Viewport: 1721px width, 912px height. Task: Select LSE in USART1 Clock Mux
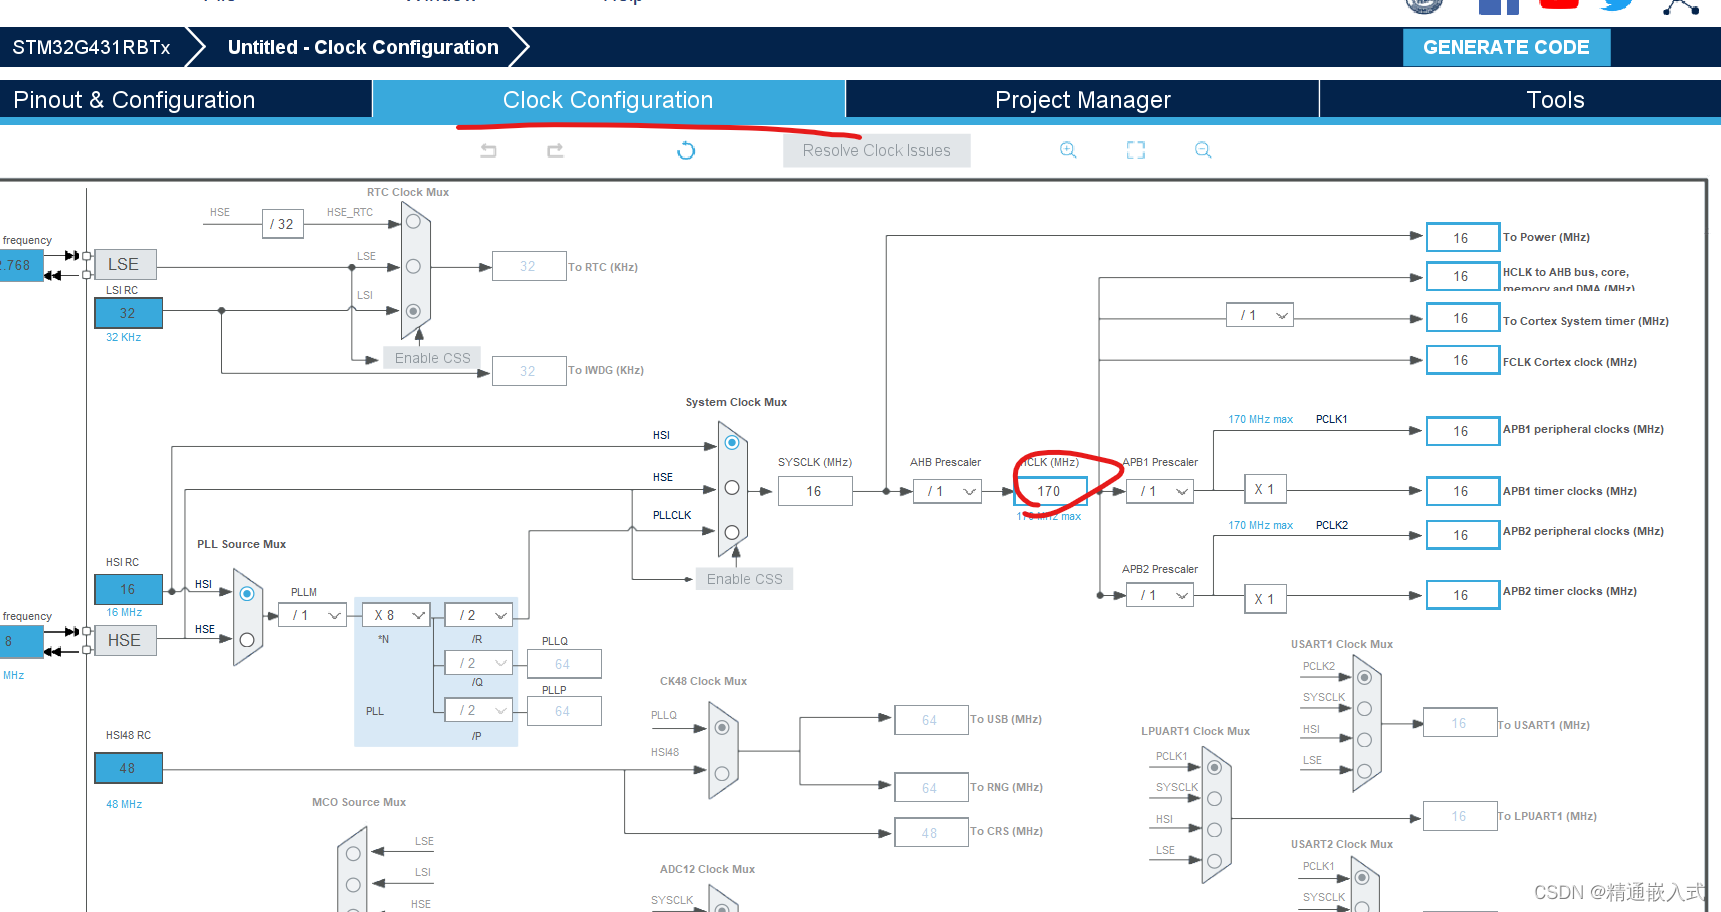pos(1364,771)
